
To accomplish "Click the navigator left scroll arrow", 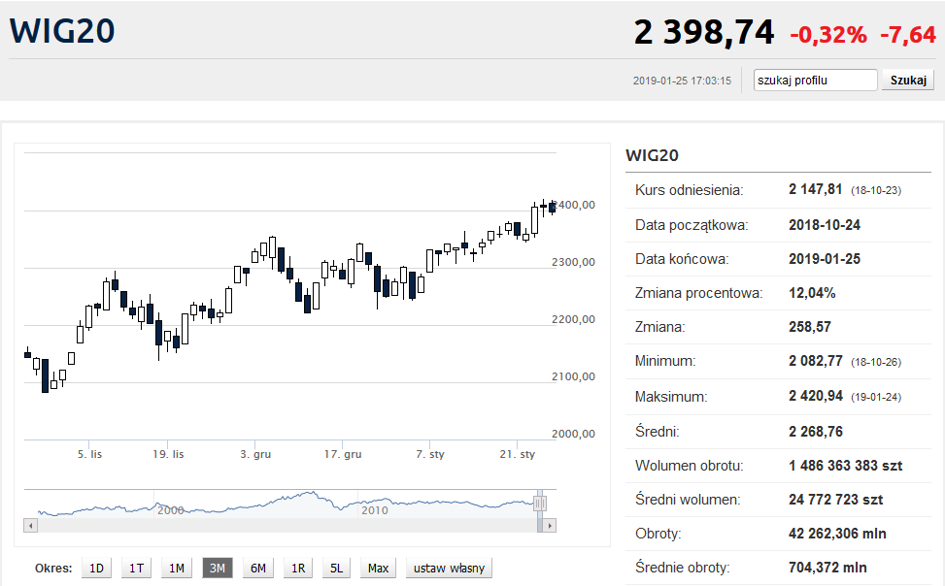I will click(30, 525).
